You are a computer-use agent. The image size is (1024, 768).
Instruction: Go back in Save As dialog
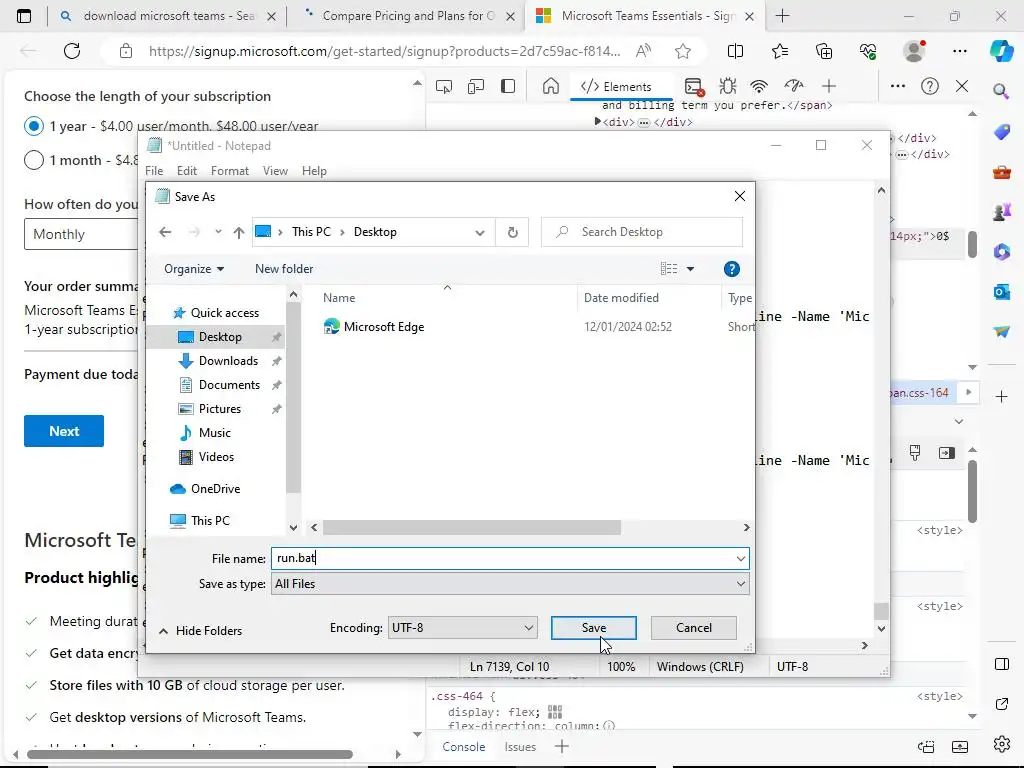point(165,232)
